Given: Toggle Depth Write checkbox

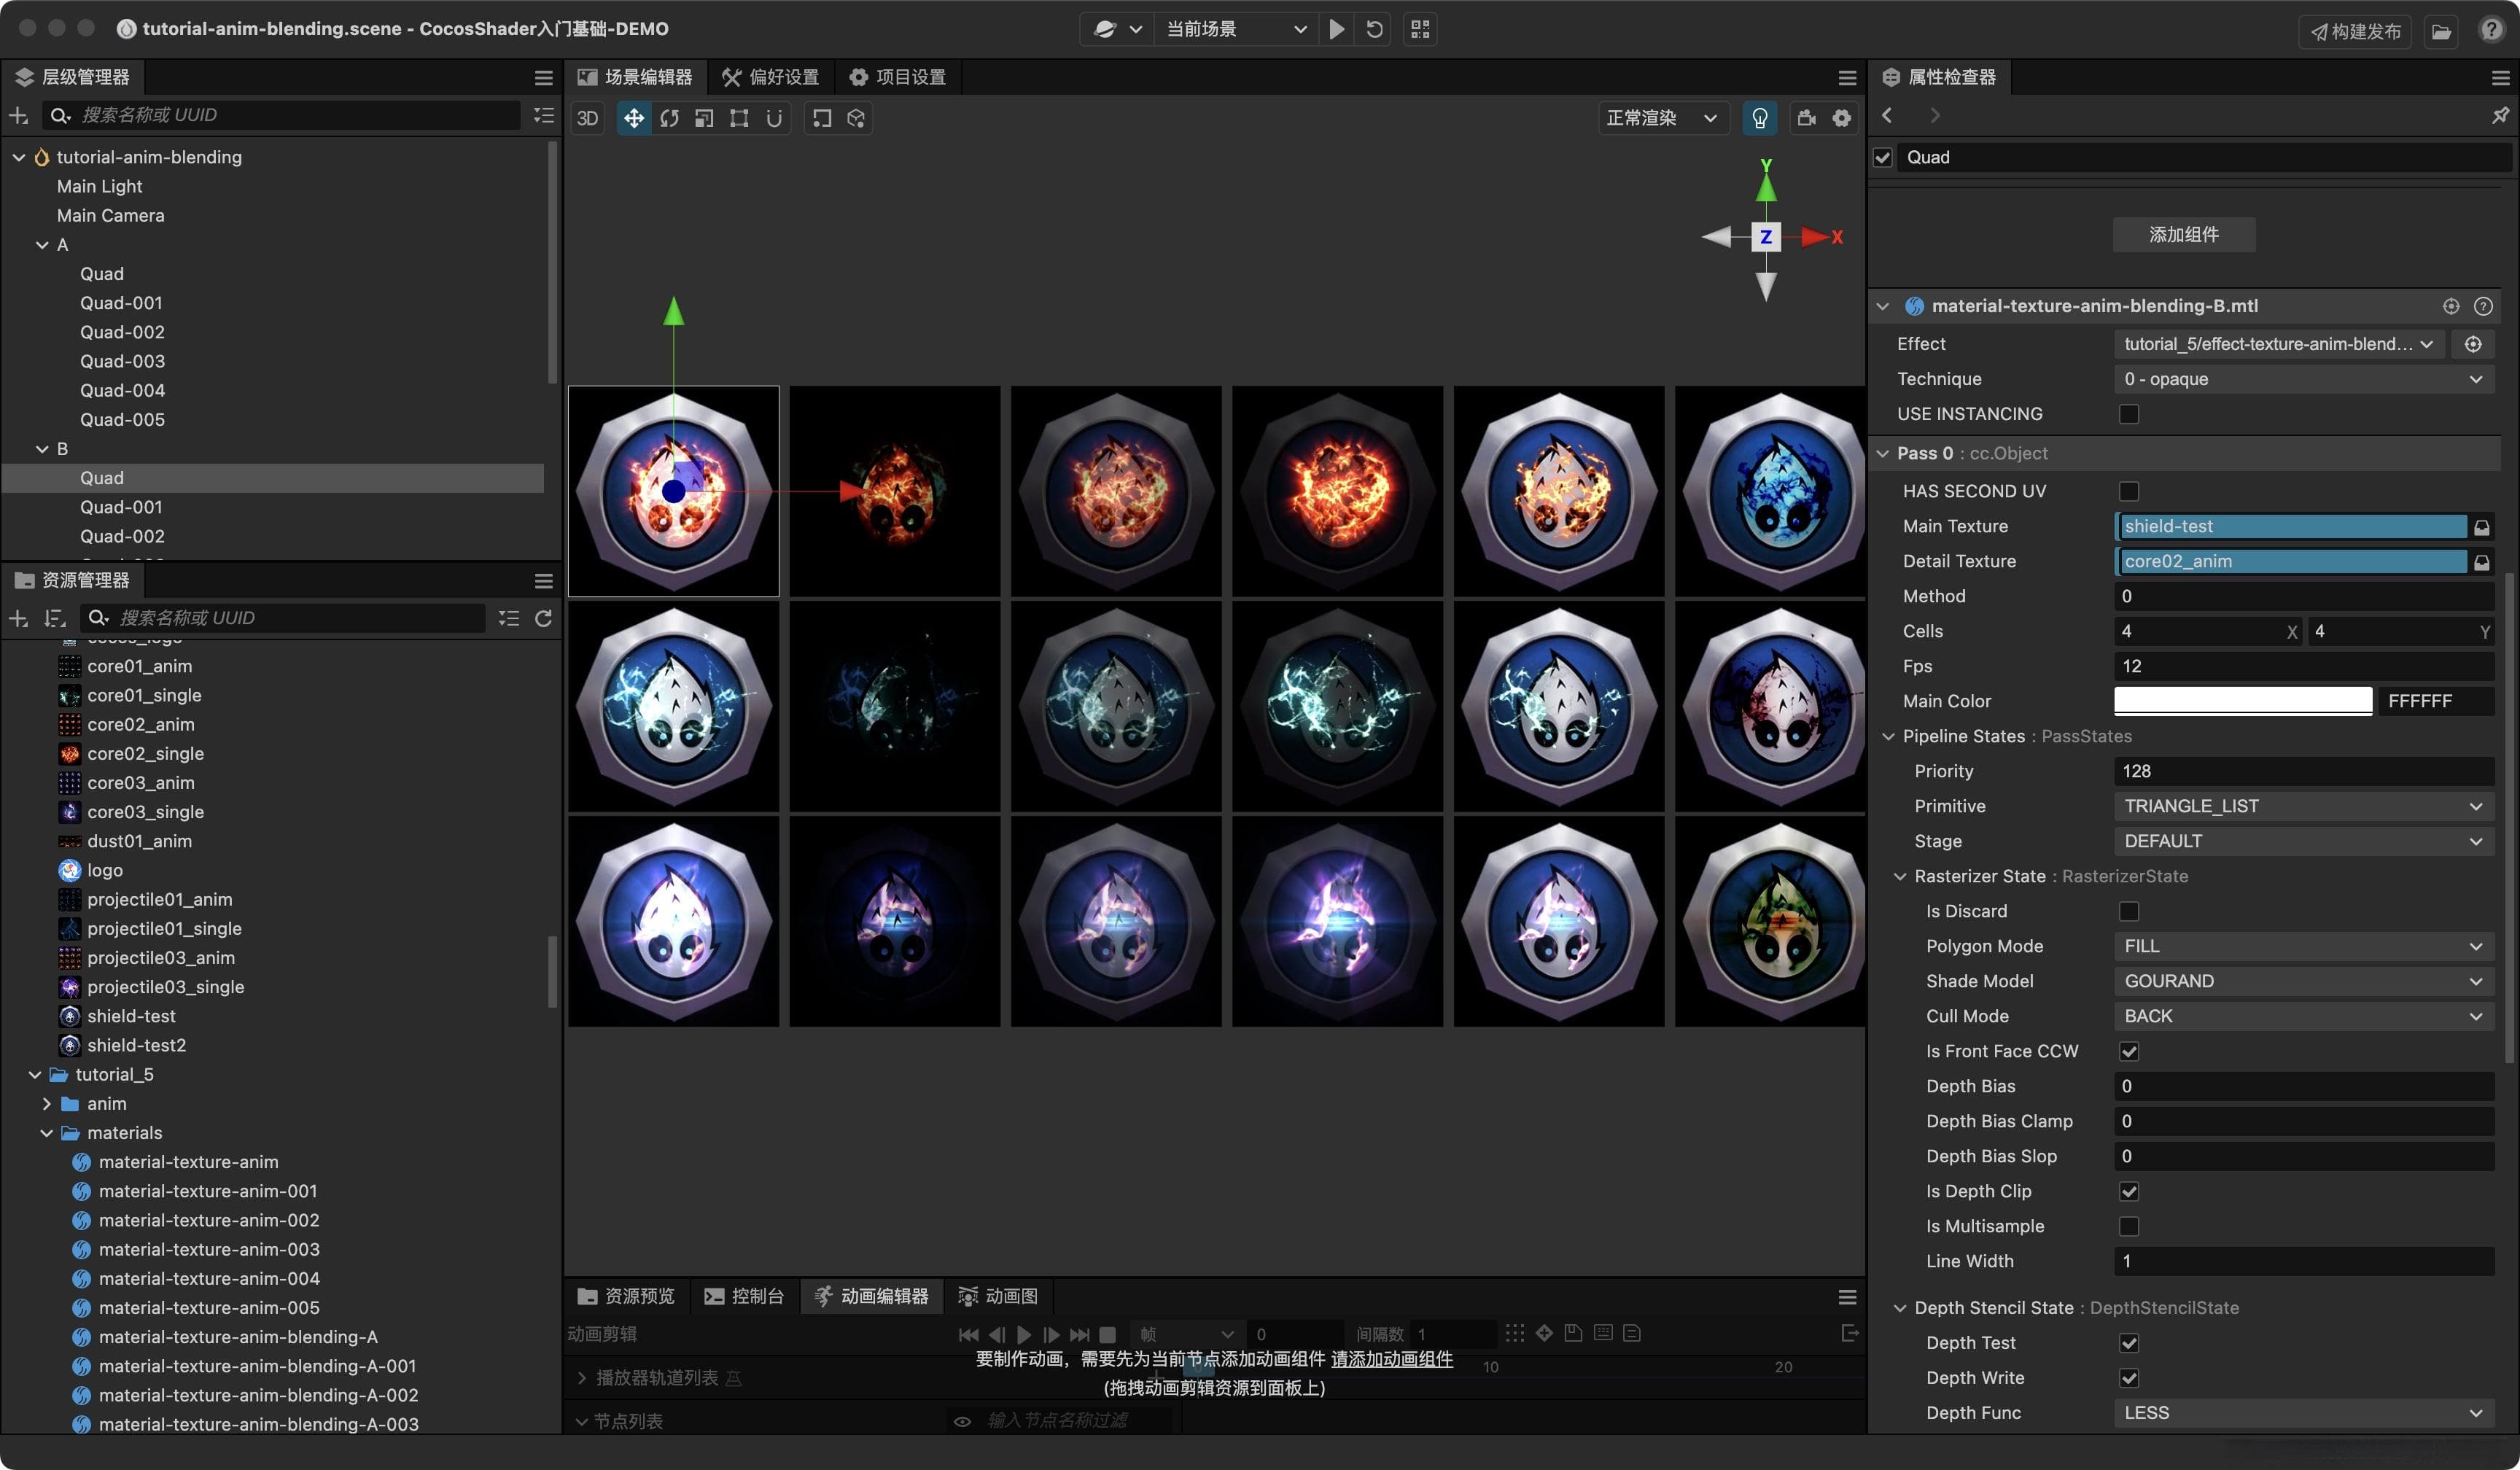Looking at the screenshot, I should coord(2129,1378).
